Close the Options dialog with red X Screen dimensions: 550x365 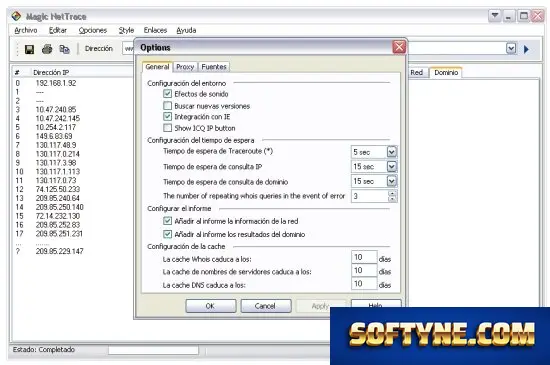[399, 47]
